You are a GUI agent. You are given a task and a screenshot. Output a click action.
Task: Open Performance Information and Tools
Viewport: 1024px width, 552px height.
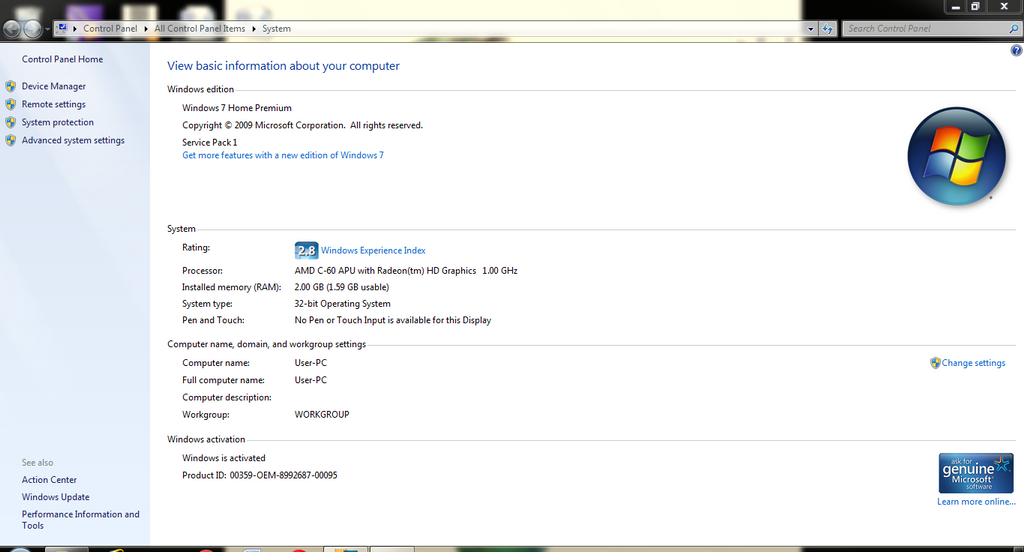pos(80,520)
